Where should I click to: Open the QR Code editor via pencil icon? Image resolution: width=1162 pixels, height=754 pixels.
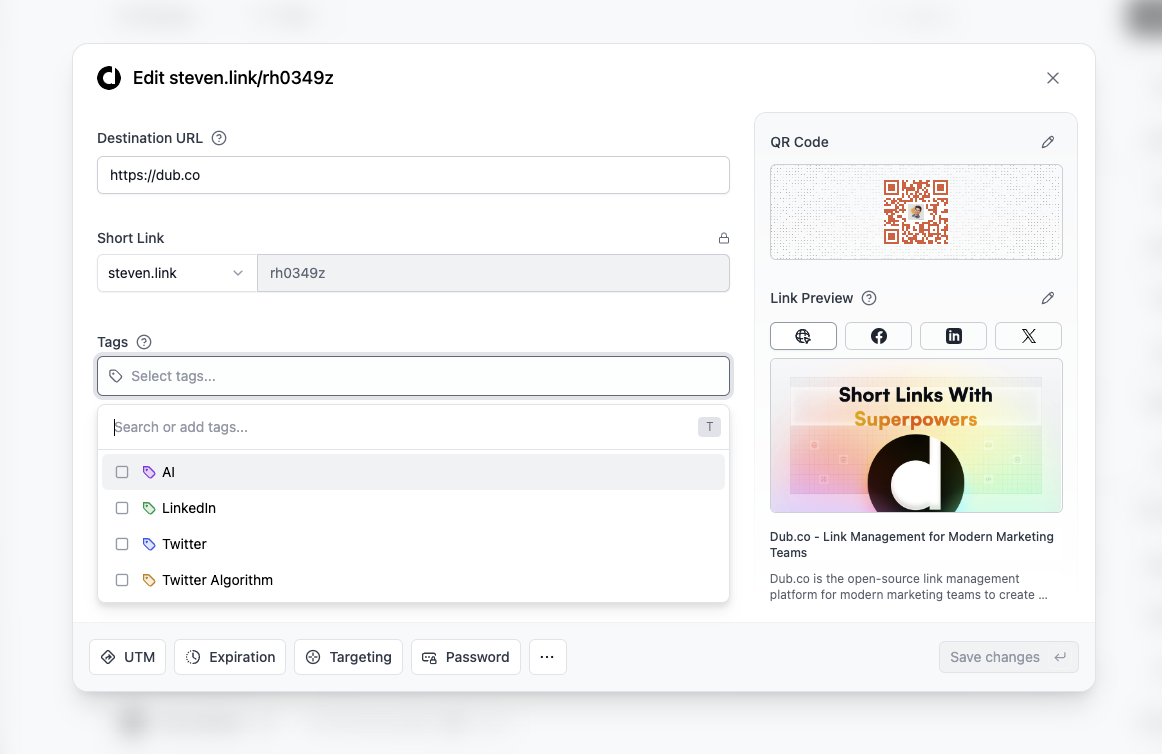pyautogui.click(x=1048, y=142)
